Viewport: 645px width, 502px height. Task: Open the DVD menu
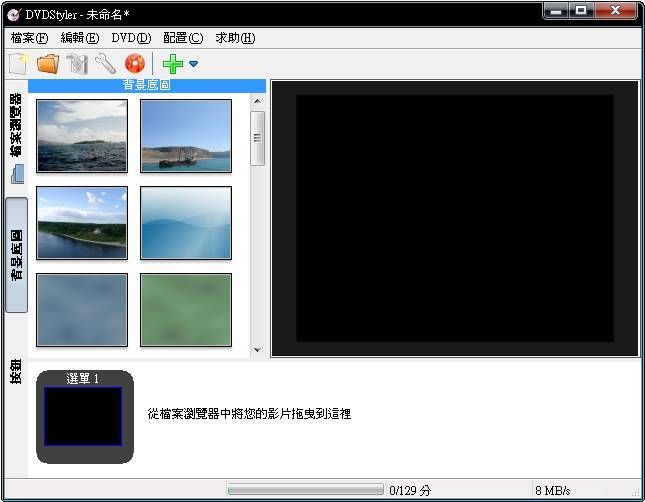tap(131, 38)
